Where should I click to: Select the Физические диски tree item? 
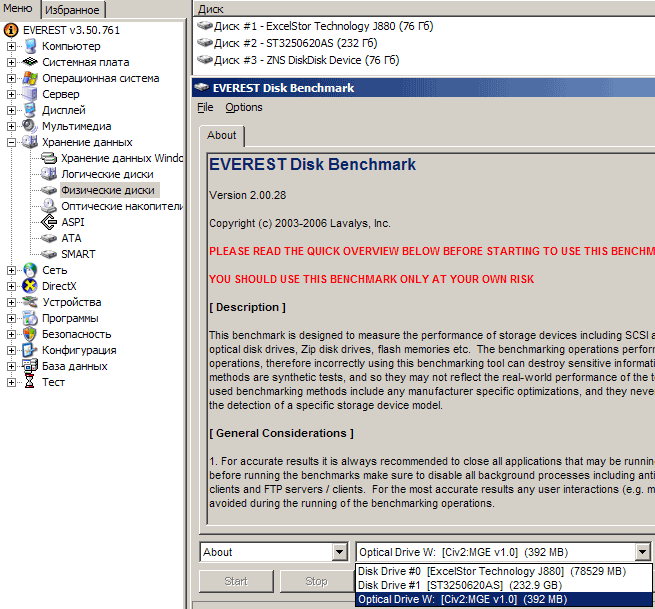click(x=108, y=190)
